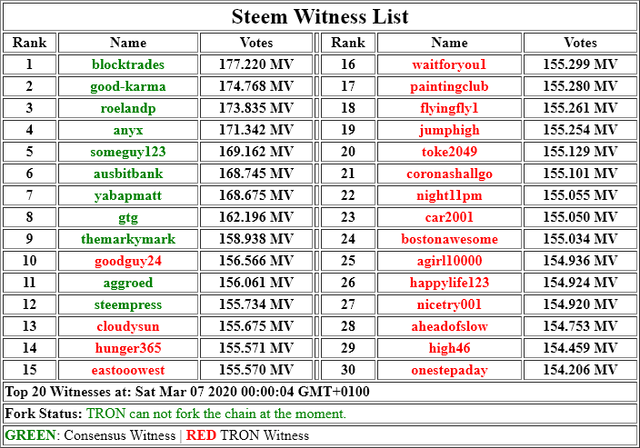
Task: Click the left Votes column header
Action: (256, 42)
